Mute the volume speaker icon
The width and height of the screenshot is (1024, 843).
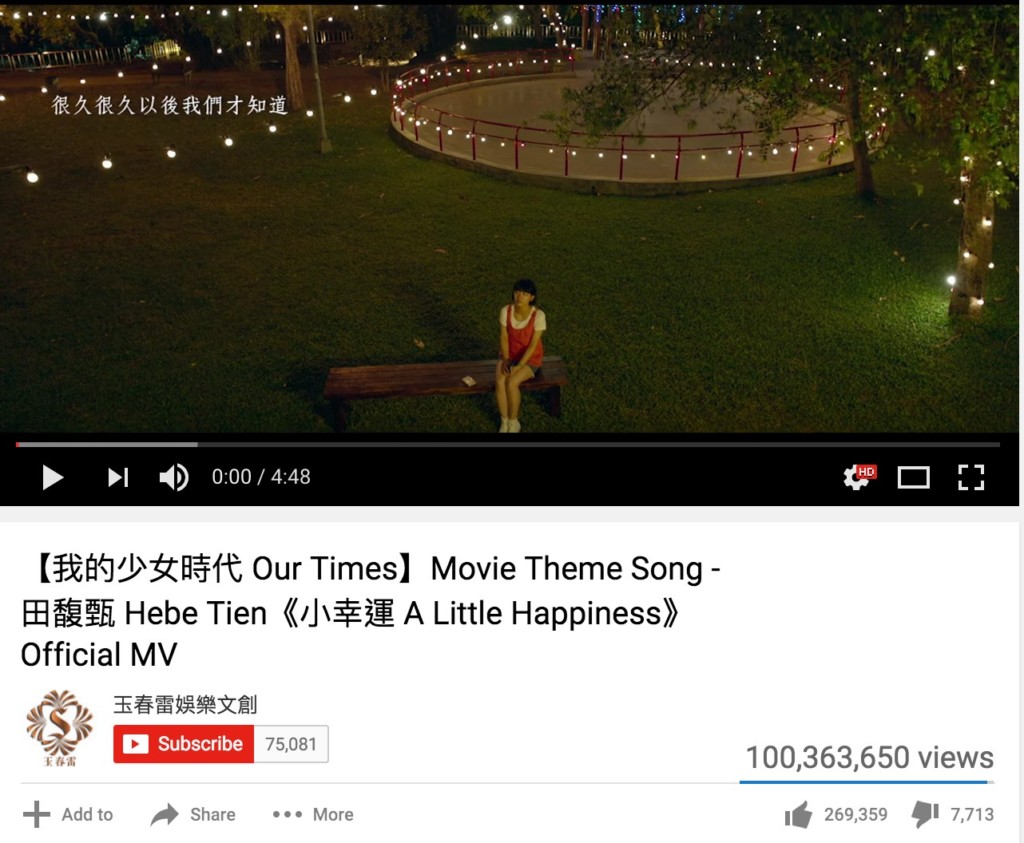coord(174,477)
